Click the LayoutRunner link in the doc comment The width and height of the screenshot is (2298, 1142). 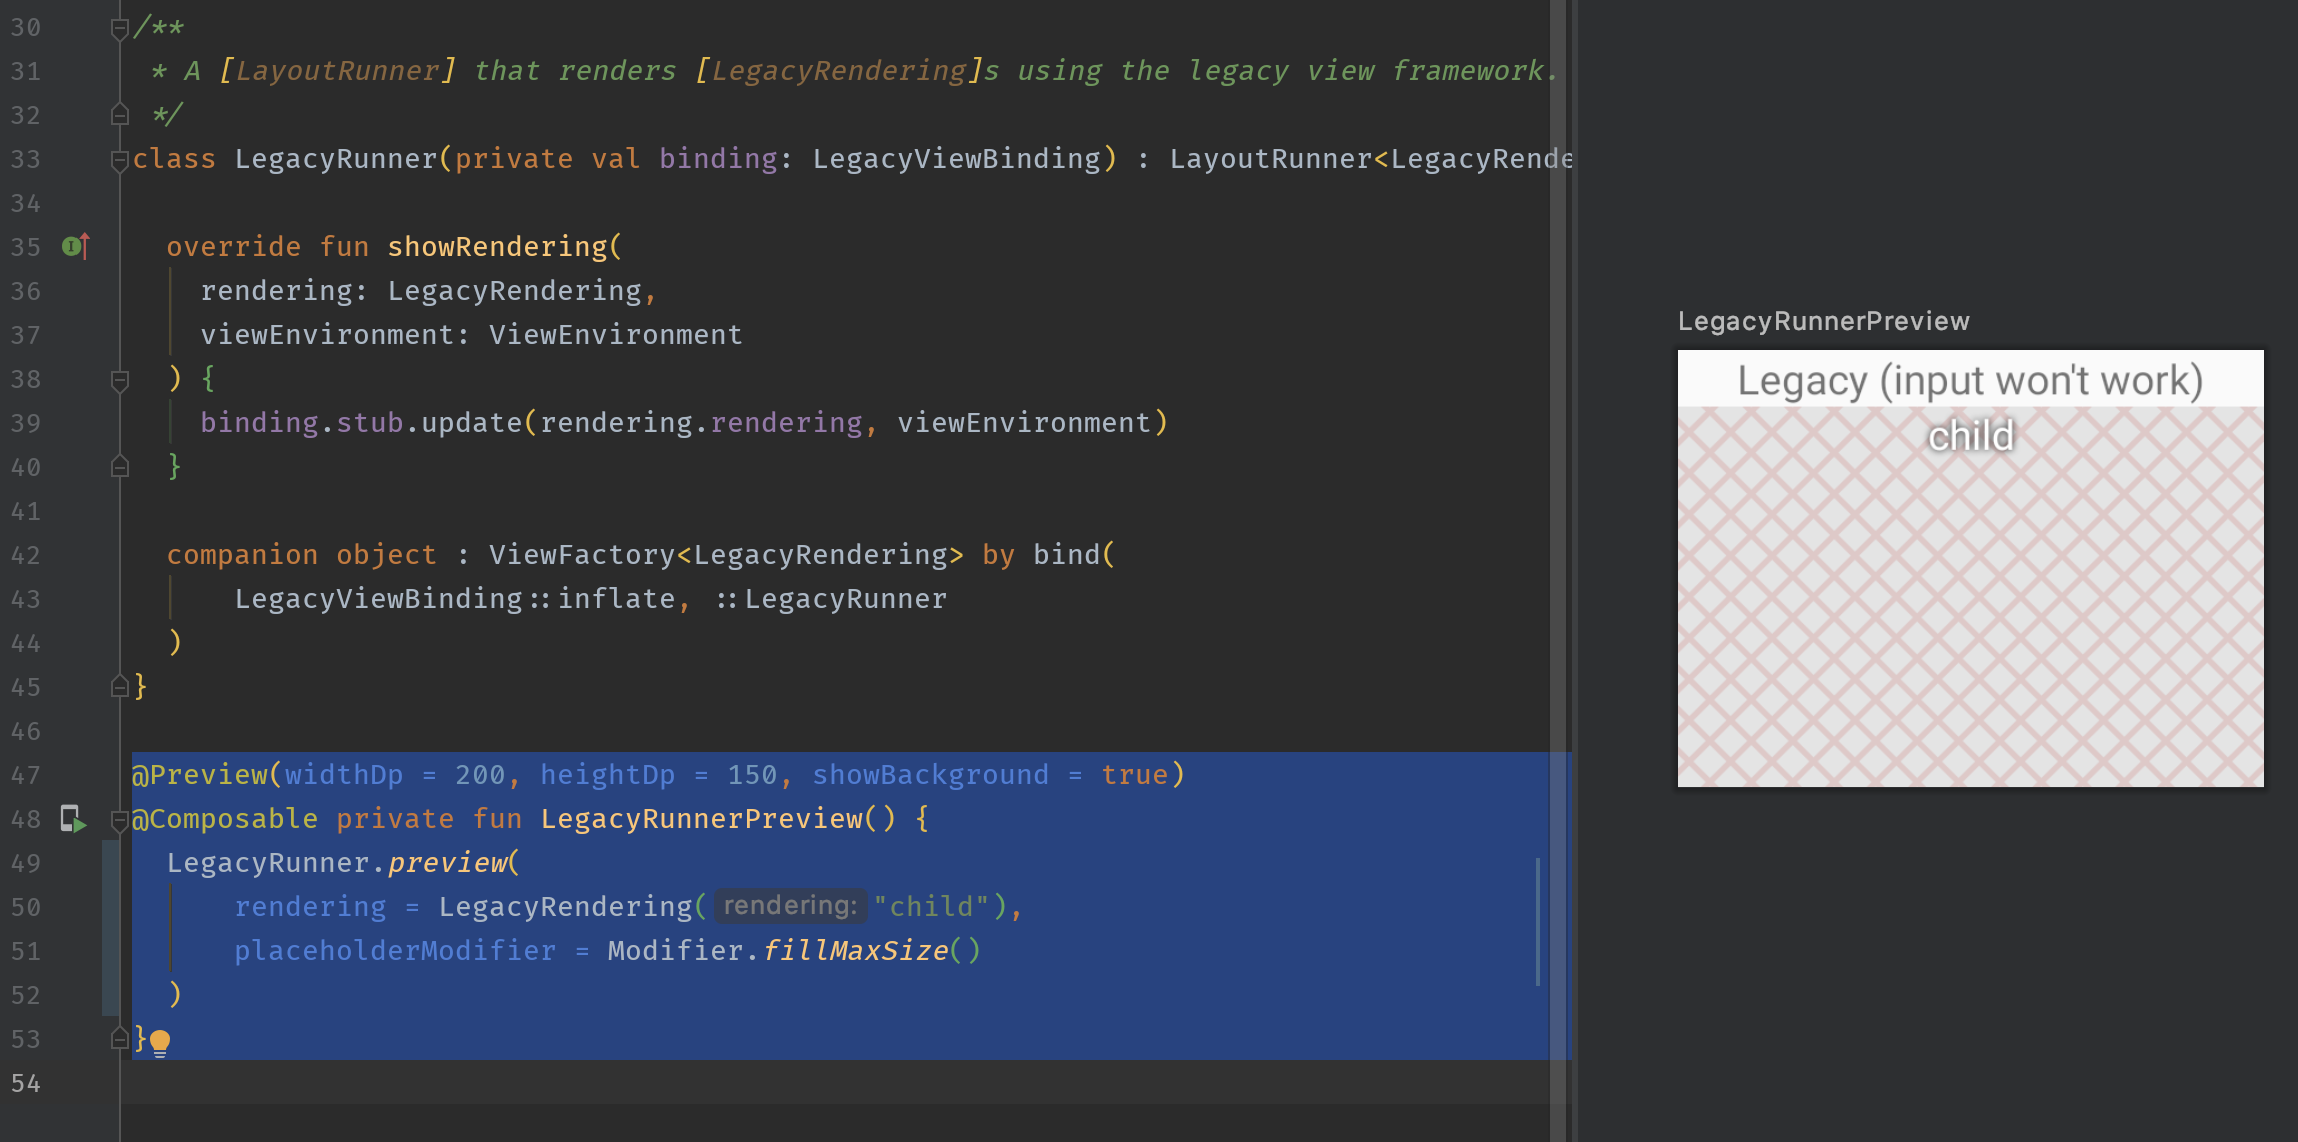(x=337, y=71)
